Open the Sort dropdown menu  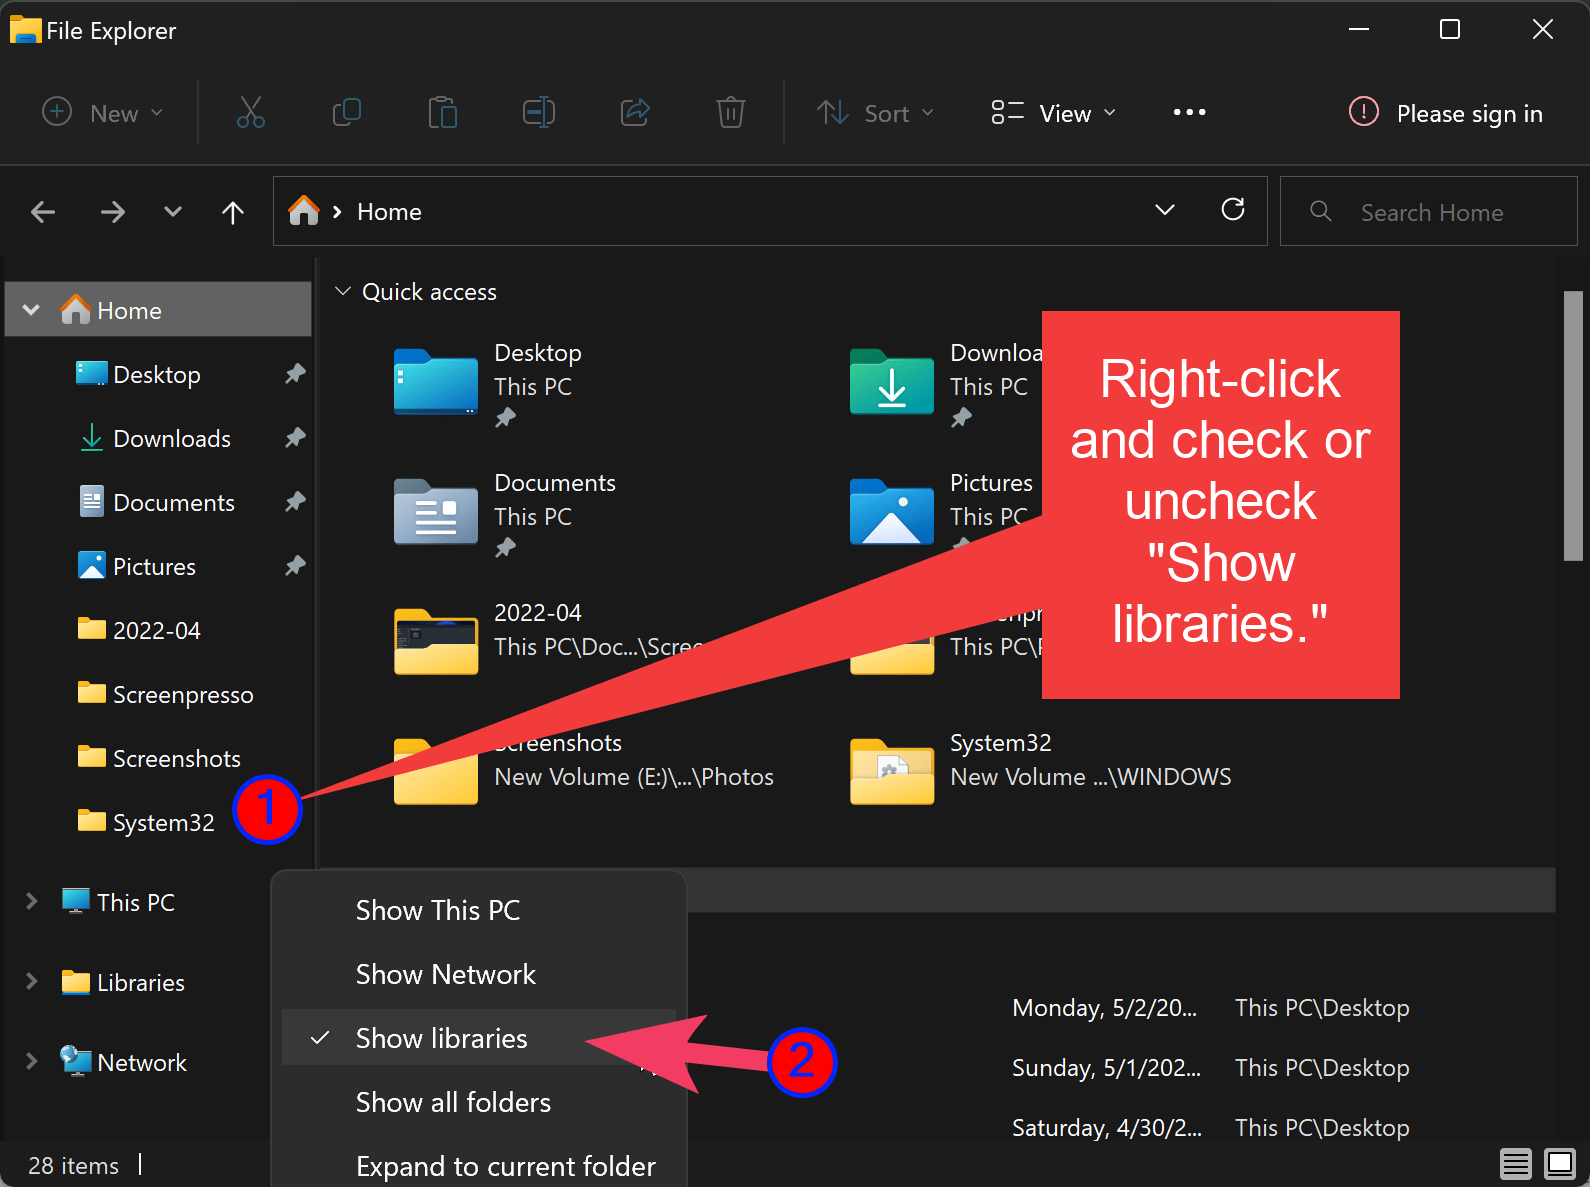click(x=876, y=112)
